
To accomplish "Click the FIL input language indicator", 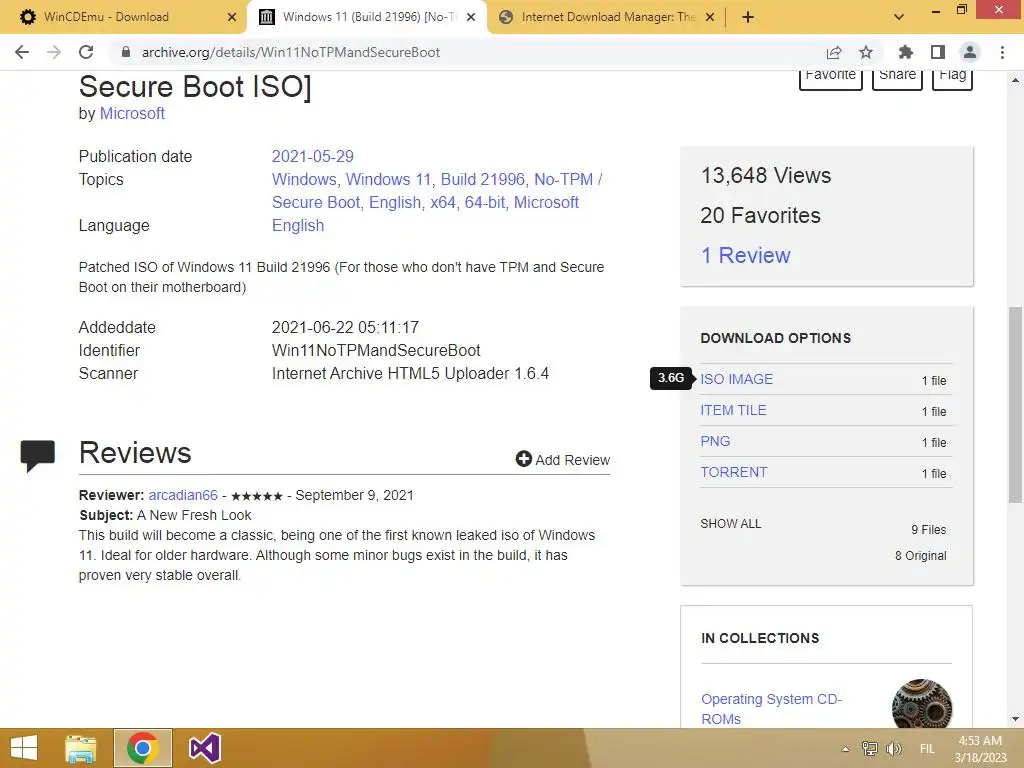I will 927,749.
